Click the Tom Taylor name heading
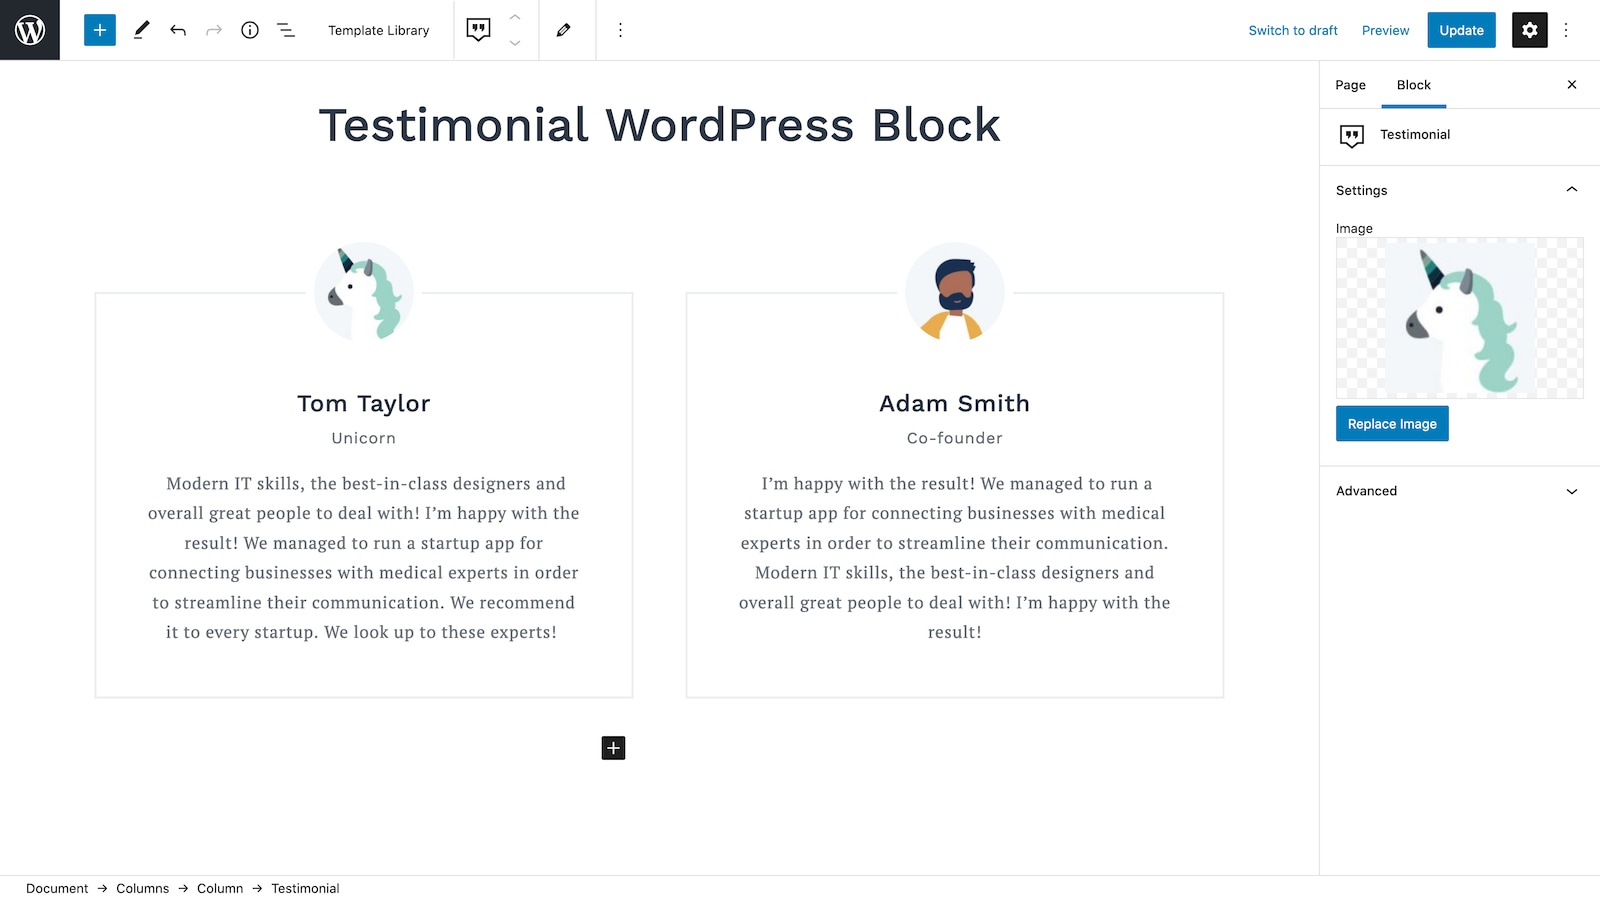This screenshot has width=1600, height=900. pyautogui.click(x=364, y=403)
